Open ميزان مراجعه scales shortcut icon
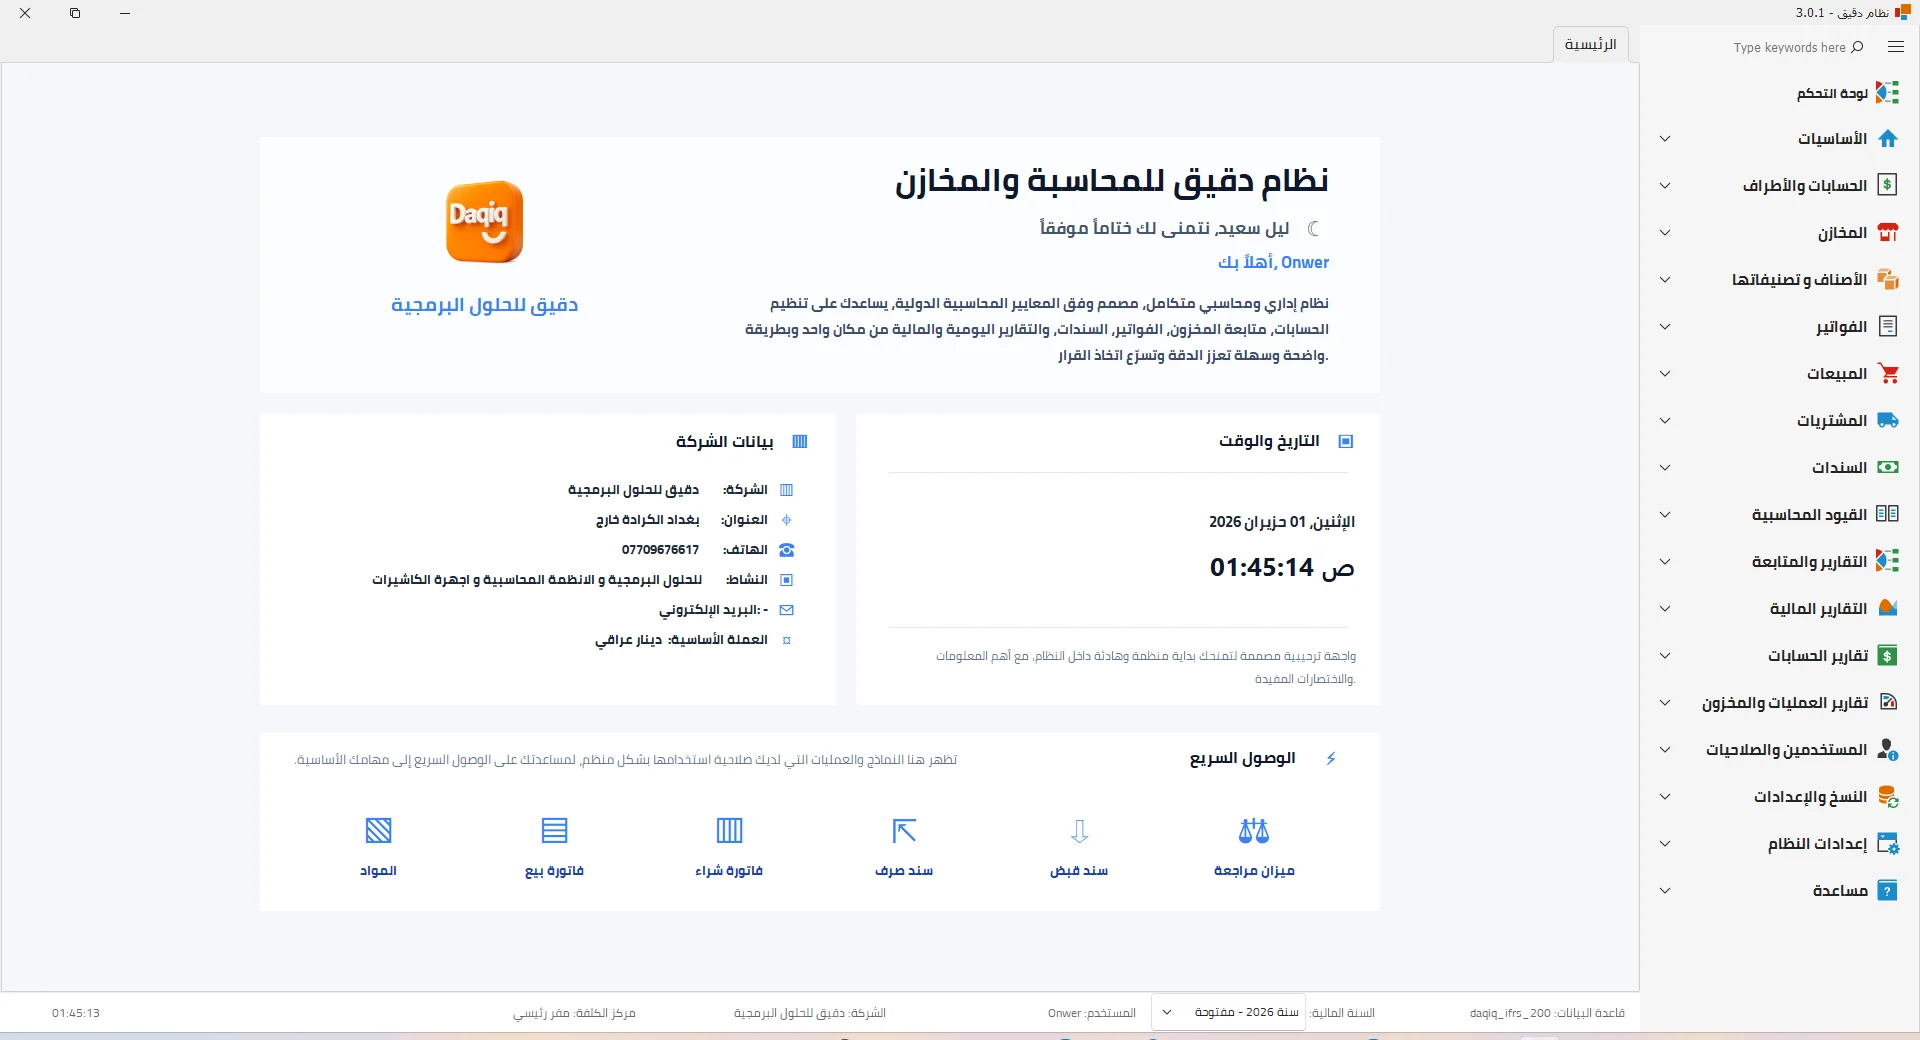 [x=1254, y=830]
